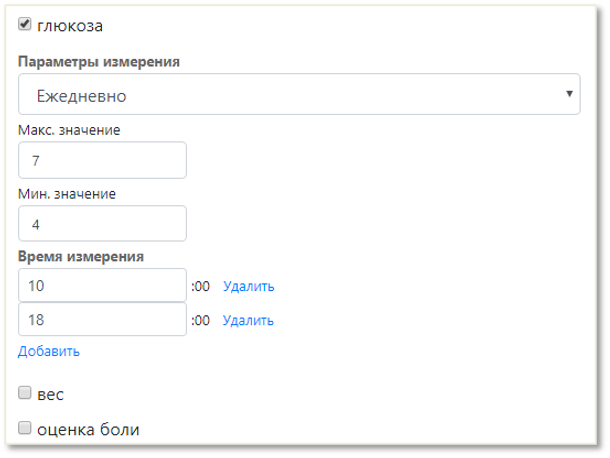Click the глюкоза label text
The height and width of the screenshot is (458, 610).
coord(69,25)
